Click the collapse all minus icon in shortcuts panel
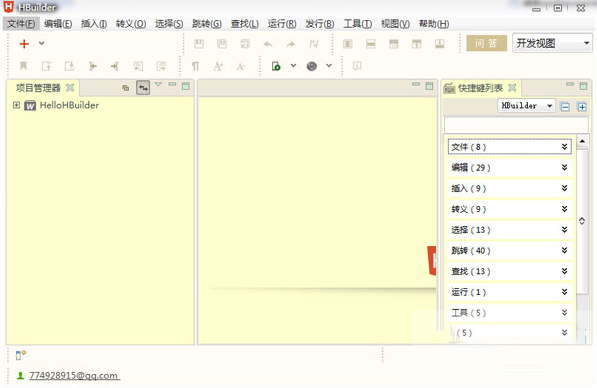The width and height of the screenshot is (597, 388). [565, 107]
